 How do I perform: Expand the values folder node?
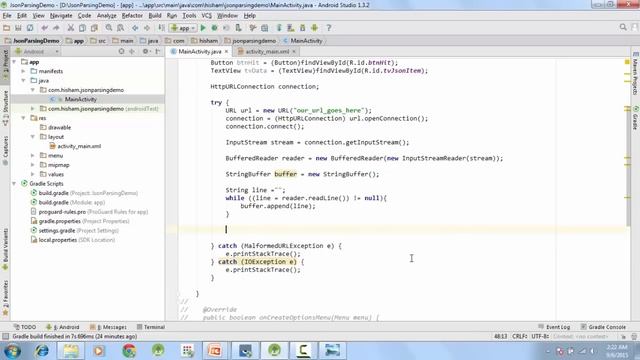click(33, 174)
